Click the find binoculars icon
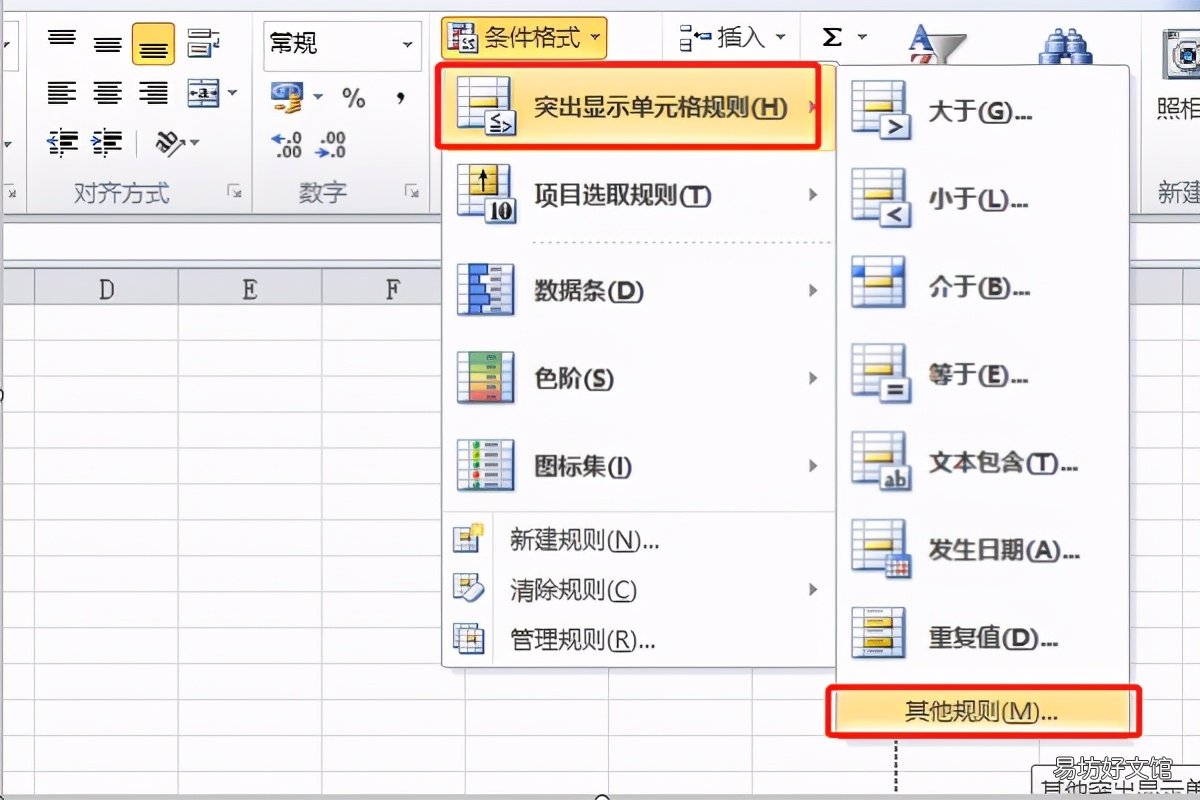1200x800 pixels. tap(1066, 45)
